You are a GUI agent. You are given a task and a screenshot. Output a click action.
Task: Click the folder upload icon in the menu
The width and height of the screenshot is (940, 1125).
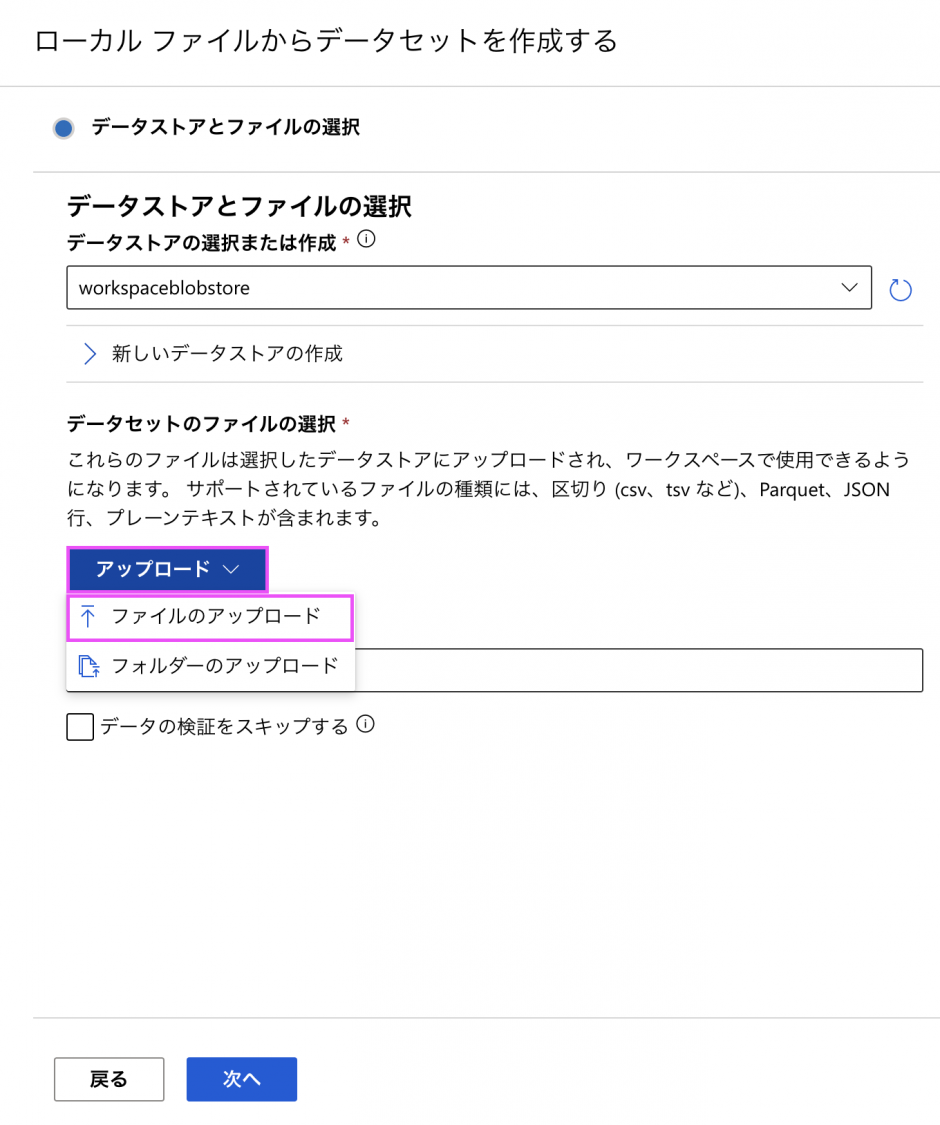click(x=88, y=666)
